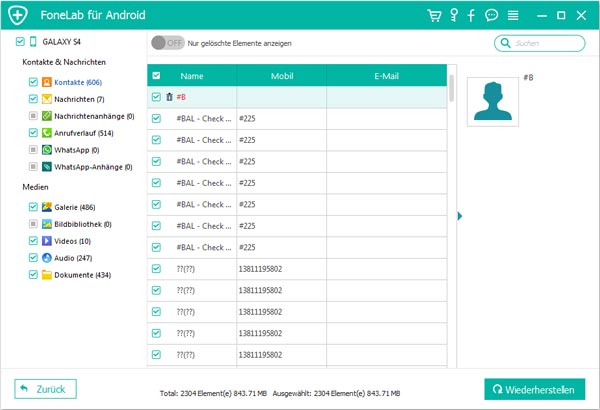Select the Anrufverlauf phone icon

(x=47, y=133)
